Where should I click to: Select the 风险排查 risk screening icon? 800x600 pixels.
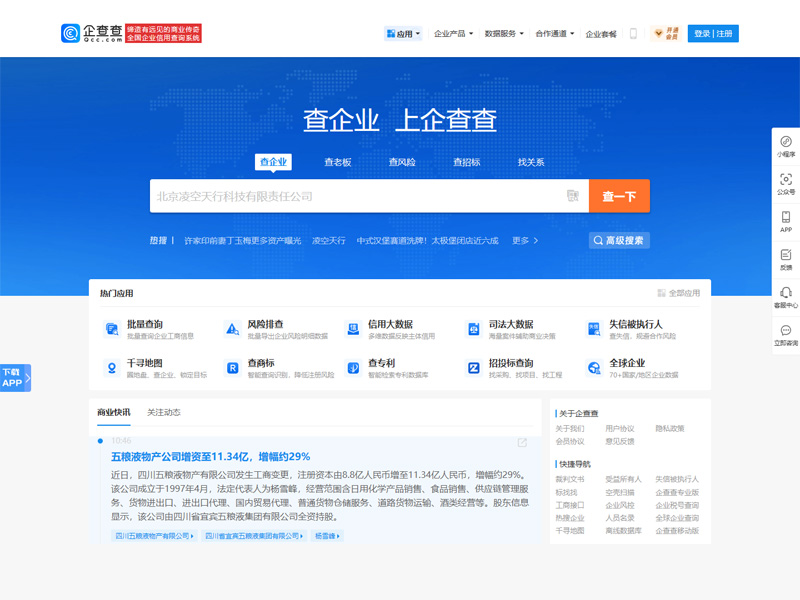(x=233, y=327)
